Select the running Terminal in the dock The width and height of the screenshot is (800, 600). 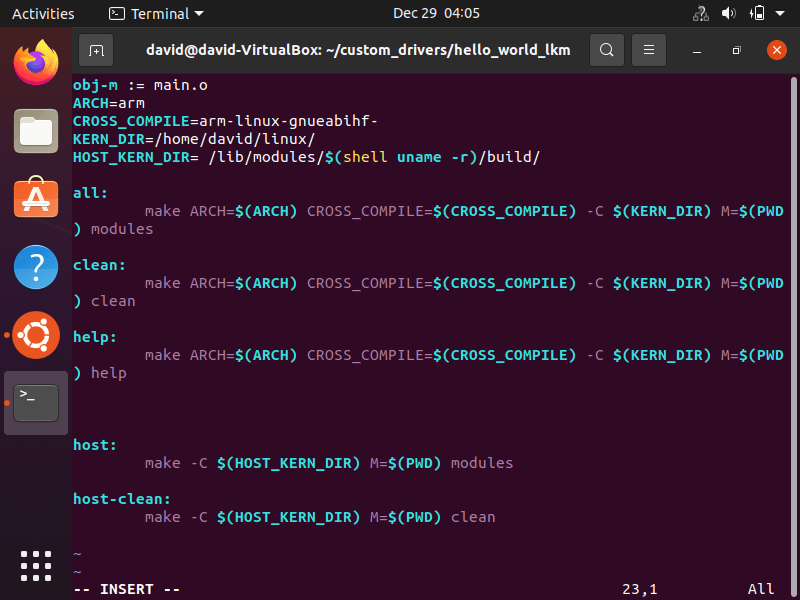point(35,402)
